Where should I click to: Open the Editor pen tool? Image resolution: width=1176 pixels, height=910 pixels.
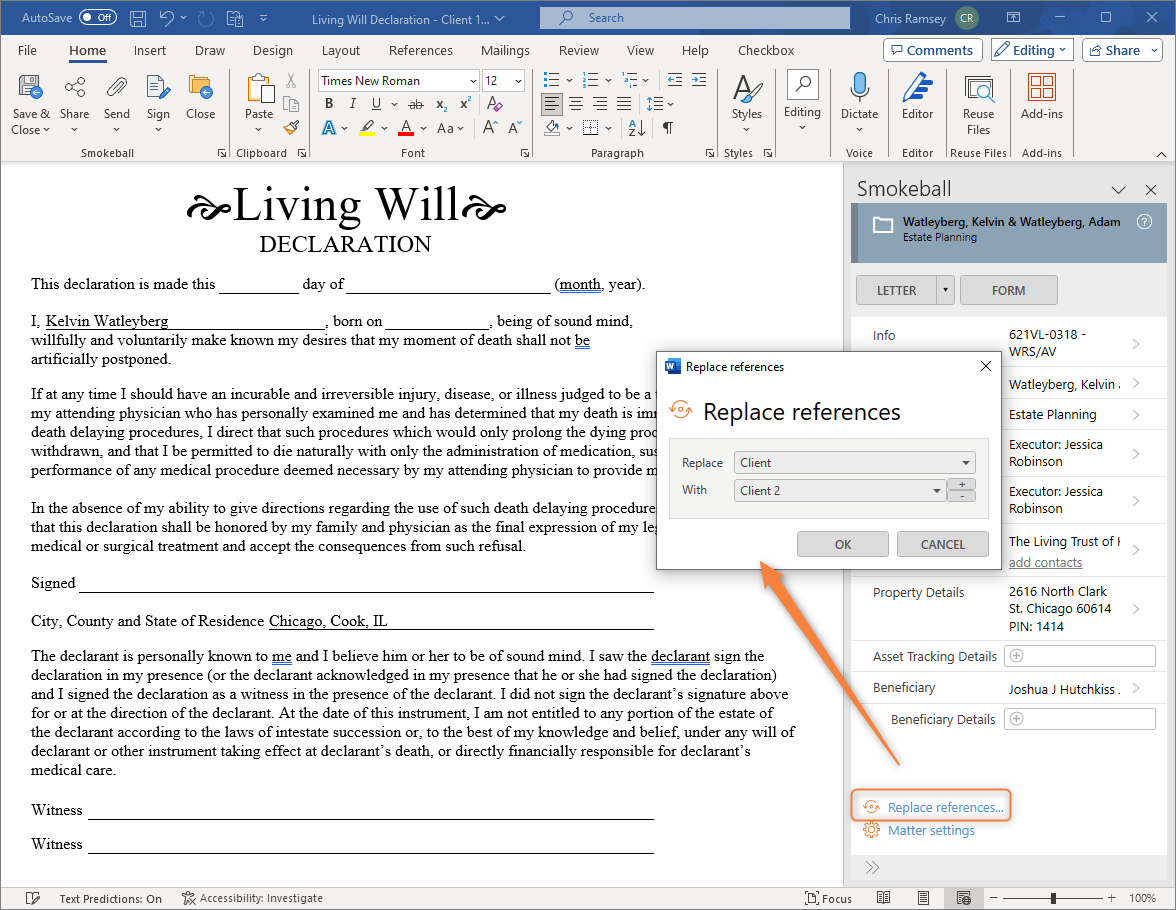point(917,88)
